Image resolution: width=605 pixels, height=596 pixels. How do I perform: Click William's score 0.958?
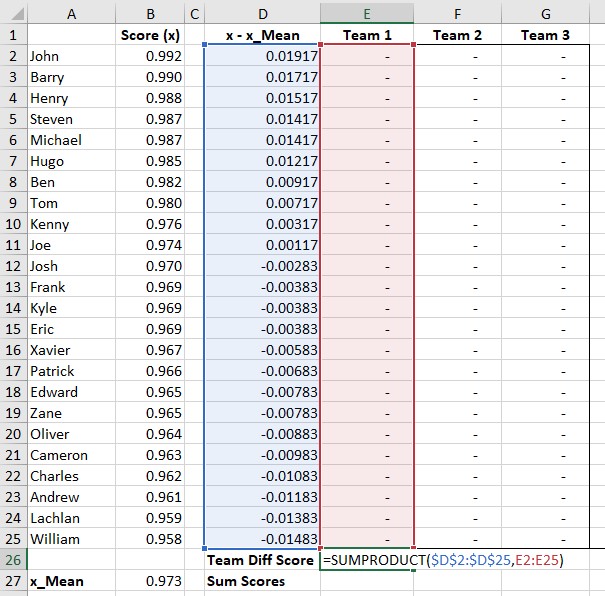[150, 539]
